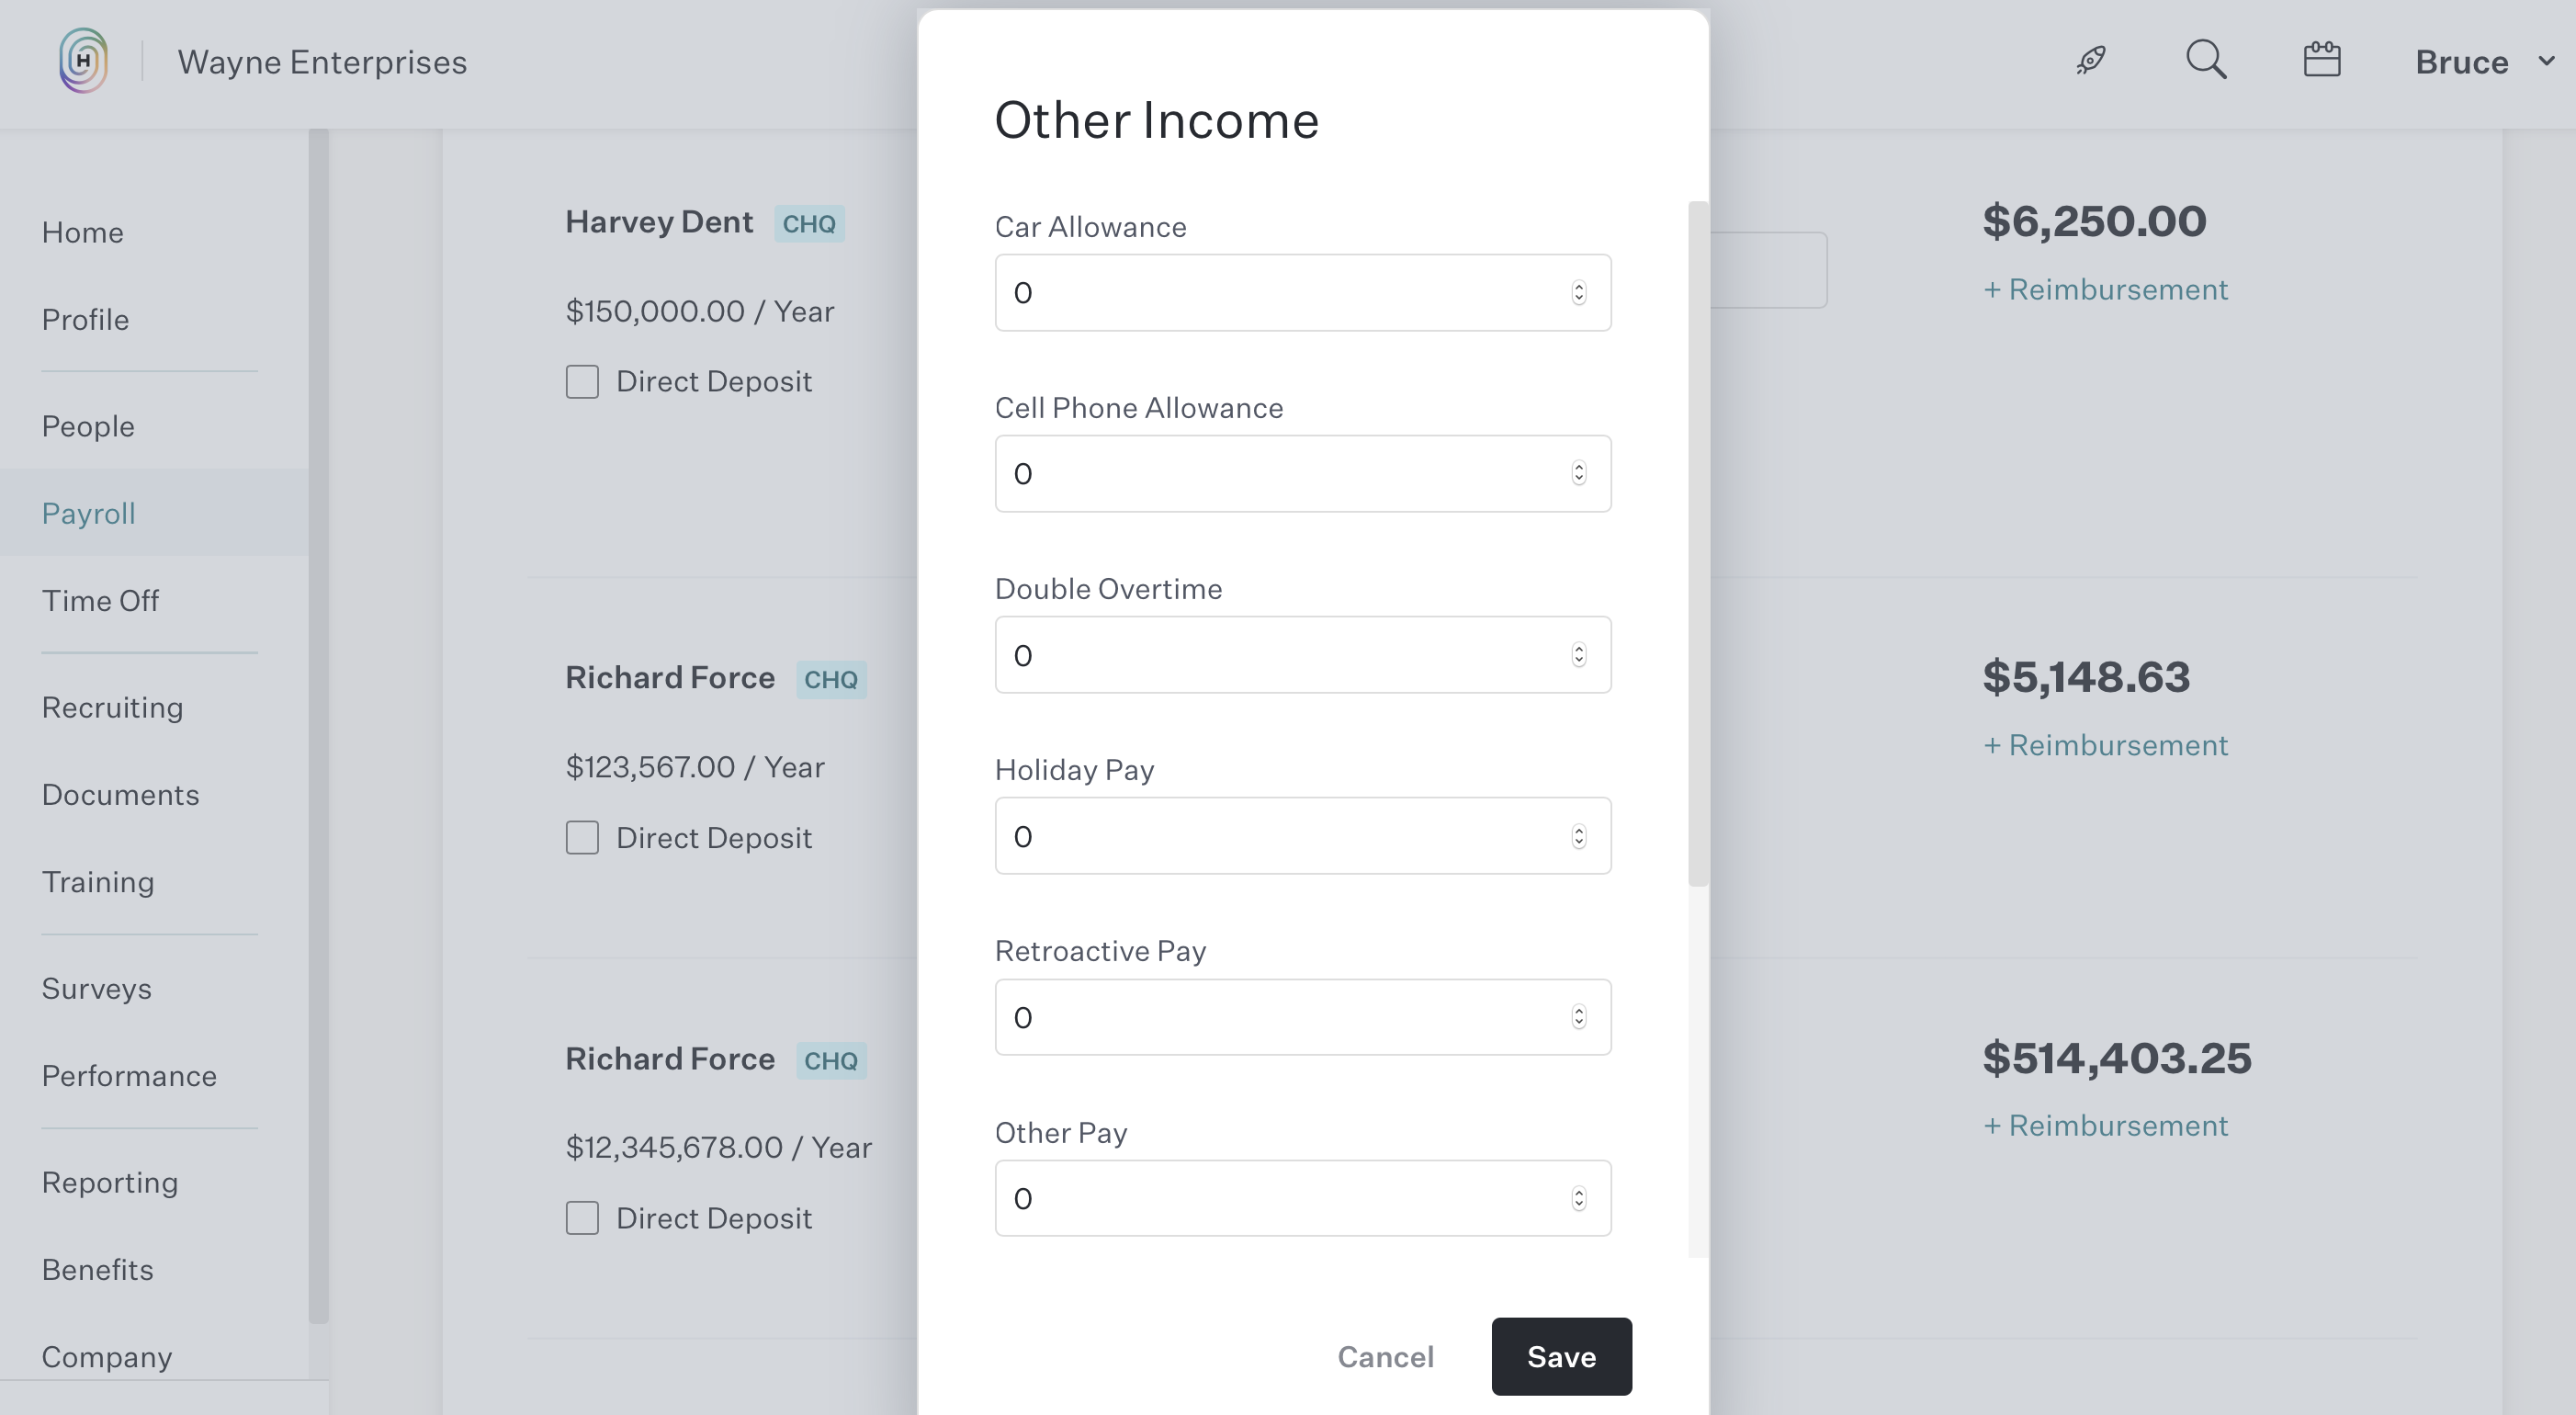Click Car Allowance stepper arrows
This screenshot has height=1415, width=2576.
click(1578, 293)
